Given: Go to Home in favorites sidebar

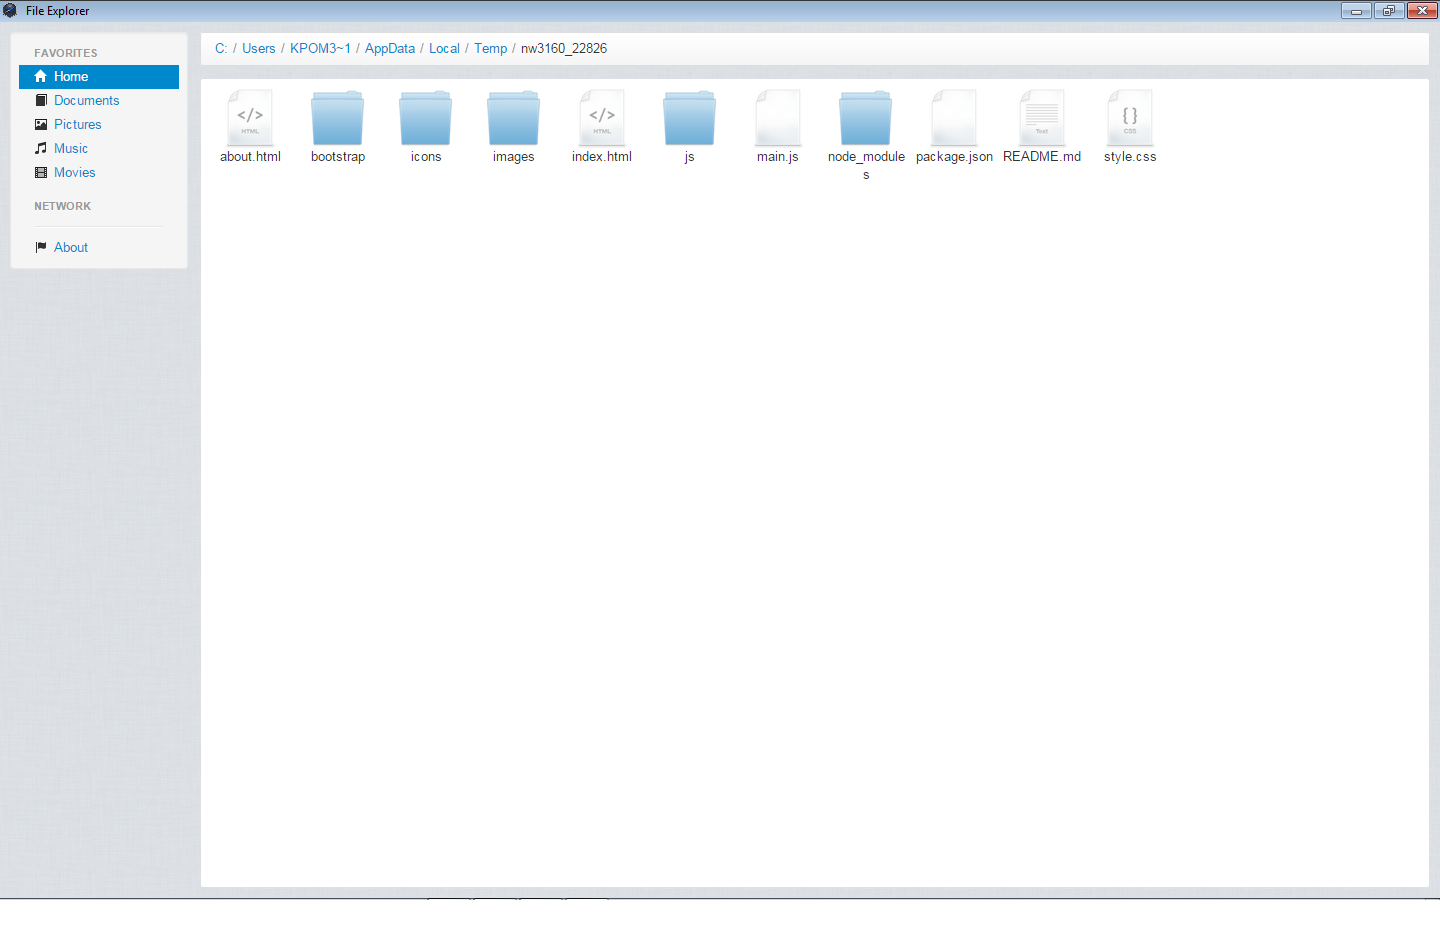Looking at the screenshot, I should [71, 77].
